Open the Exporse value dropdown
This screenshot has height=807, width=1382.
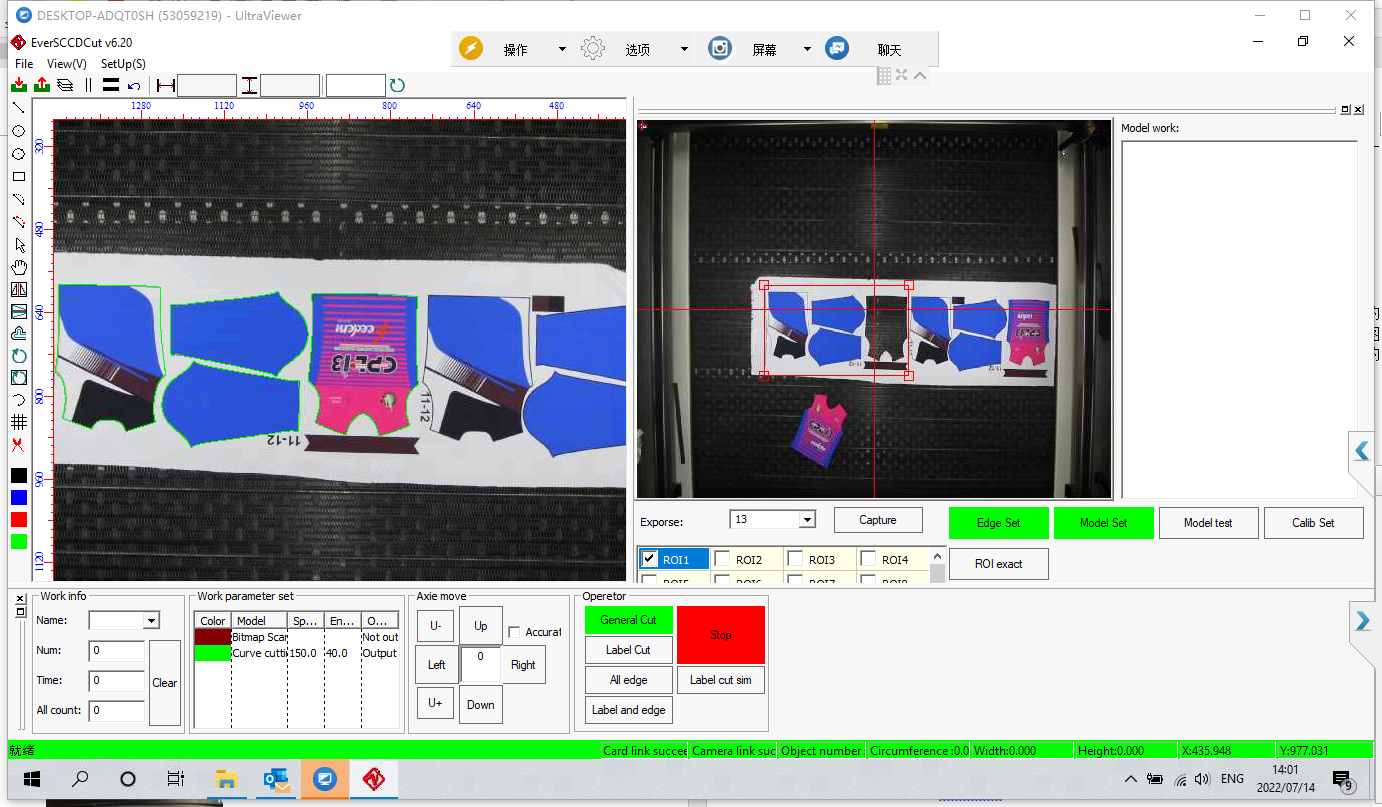click(807, 520)
